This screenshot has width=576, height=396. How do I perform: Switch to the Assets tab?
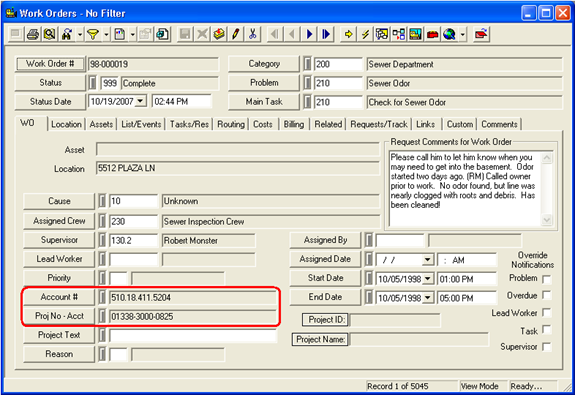pos(101,125)
